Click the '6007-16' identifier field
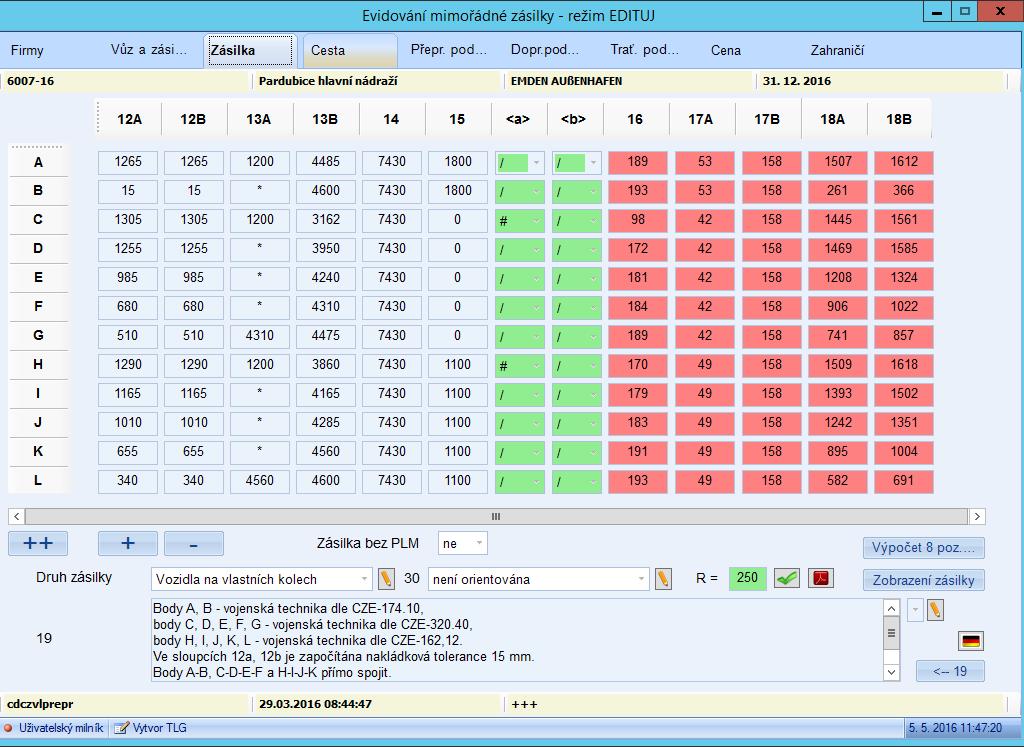1024x747 pixels. click(x=125, y=82)
